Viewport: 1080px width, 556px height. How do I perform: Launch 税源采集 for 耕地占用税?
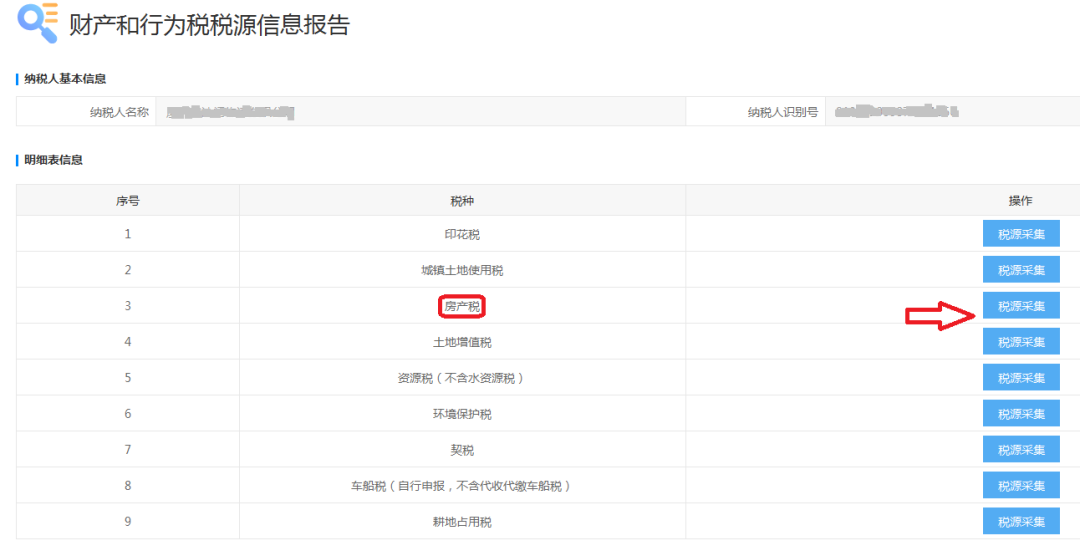tap(1021, 522)
